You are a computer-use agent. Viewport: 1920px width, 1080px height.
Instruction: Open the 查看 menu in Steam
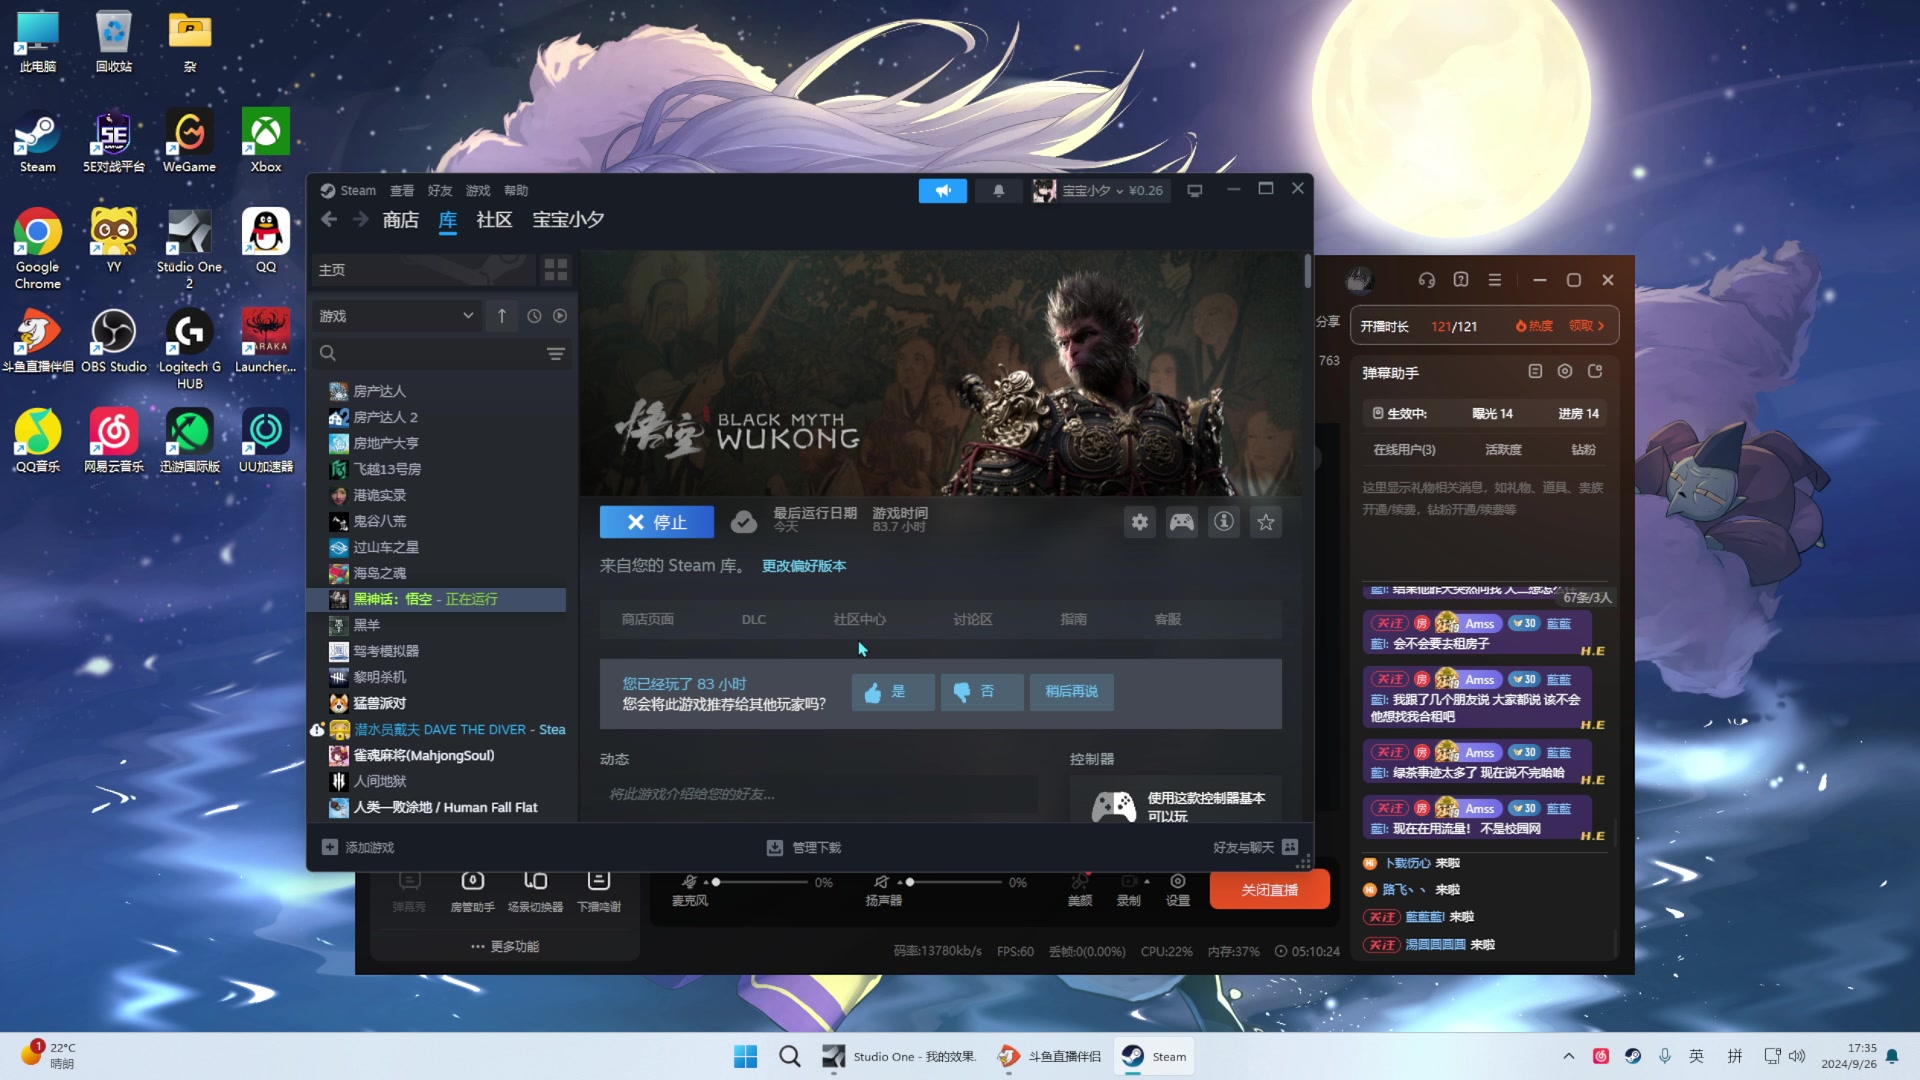pos(402,190)
